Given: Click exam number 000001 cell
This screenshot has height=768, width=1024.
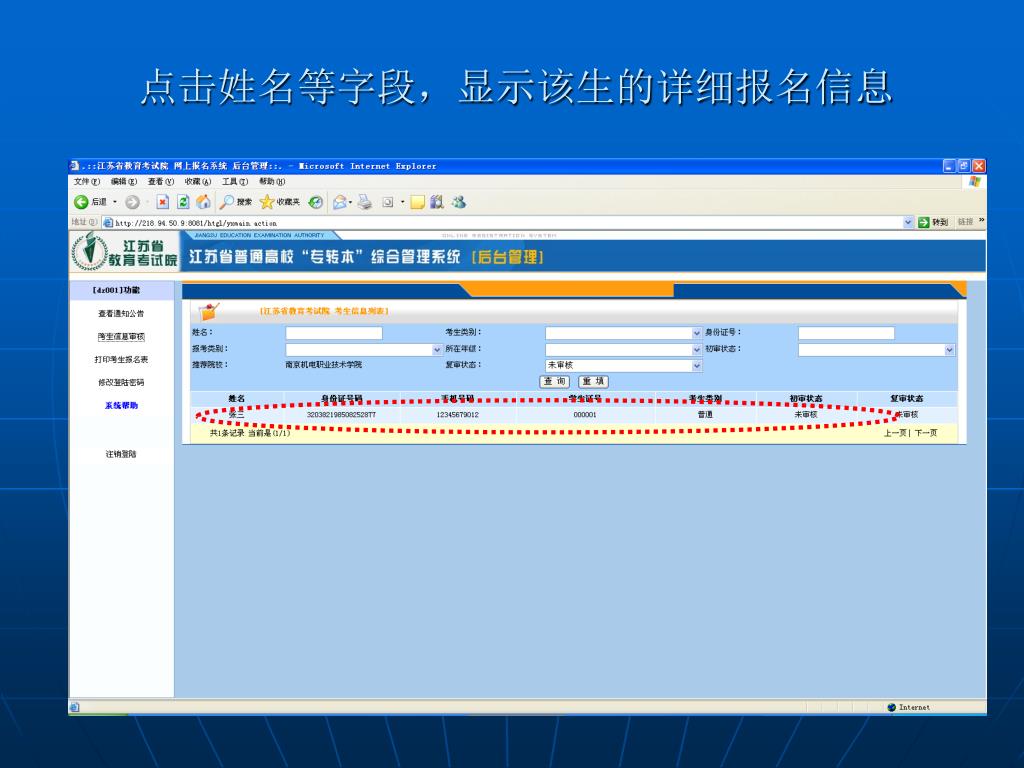Looking at the screenshot, I should pyautogui.click(x=584, y=415).
